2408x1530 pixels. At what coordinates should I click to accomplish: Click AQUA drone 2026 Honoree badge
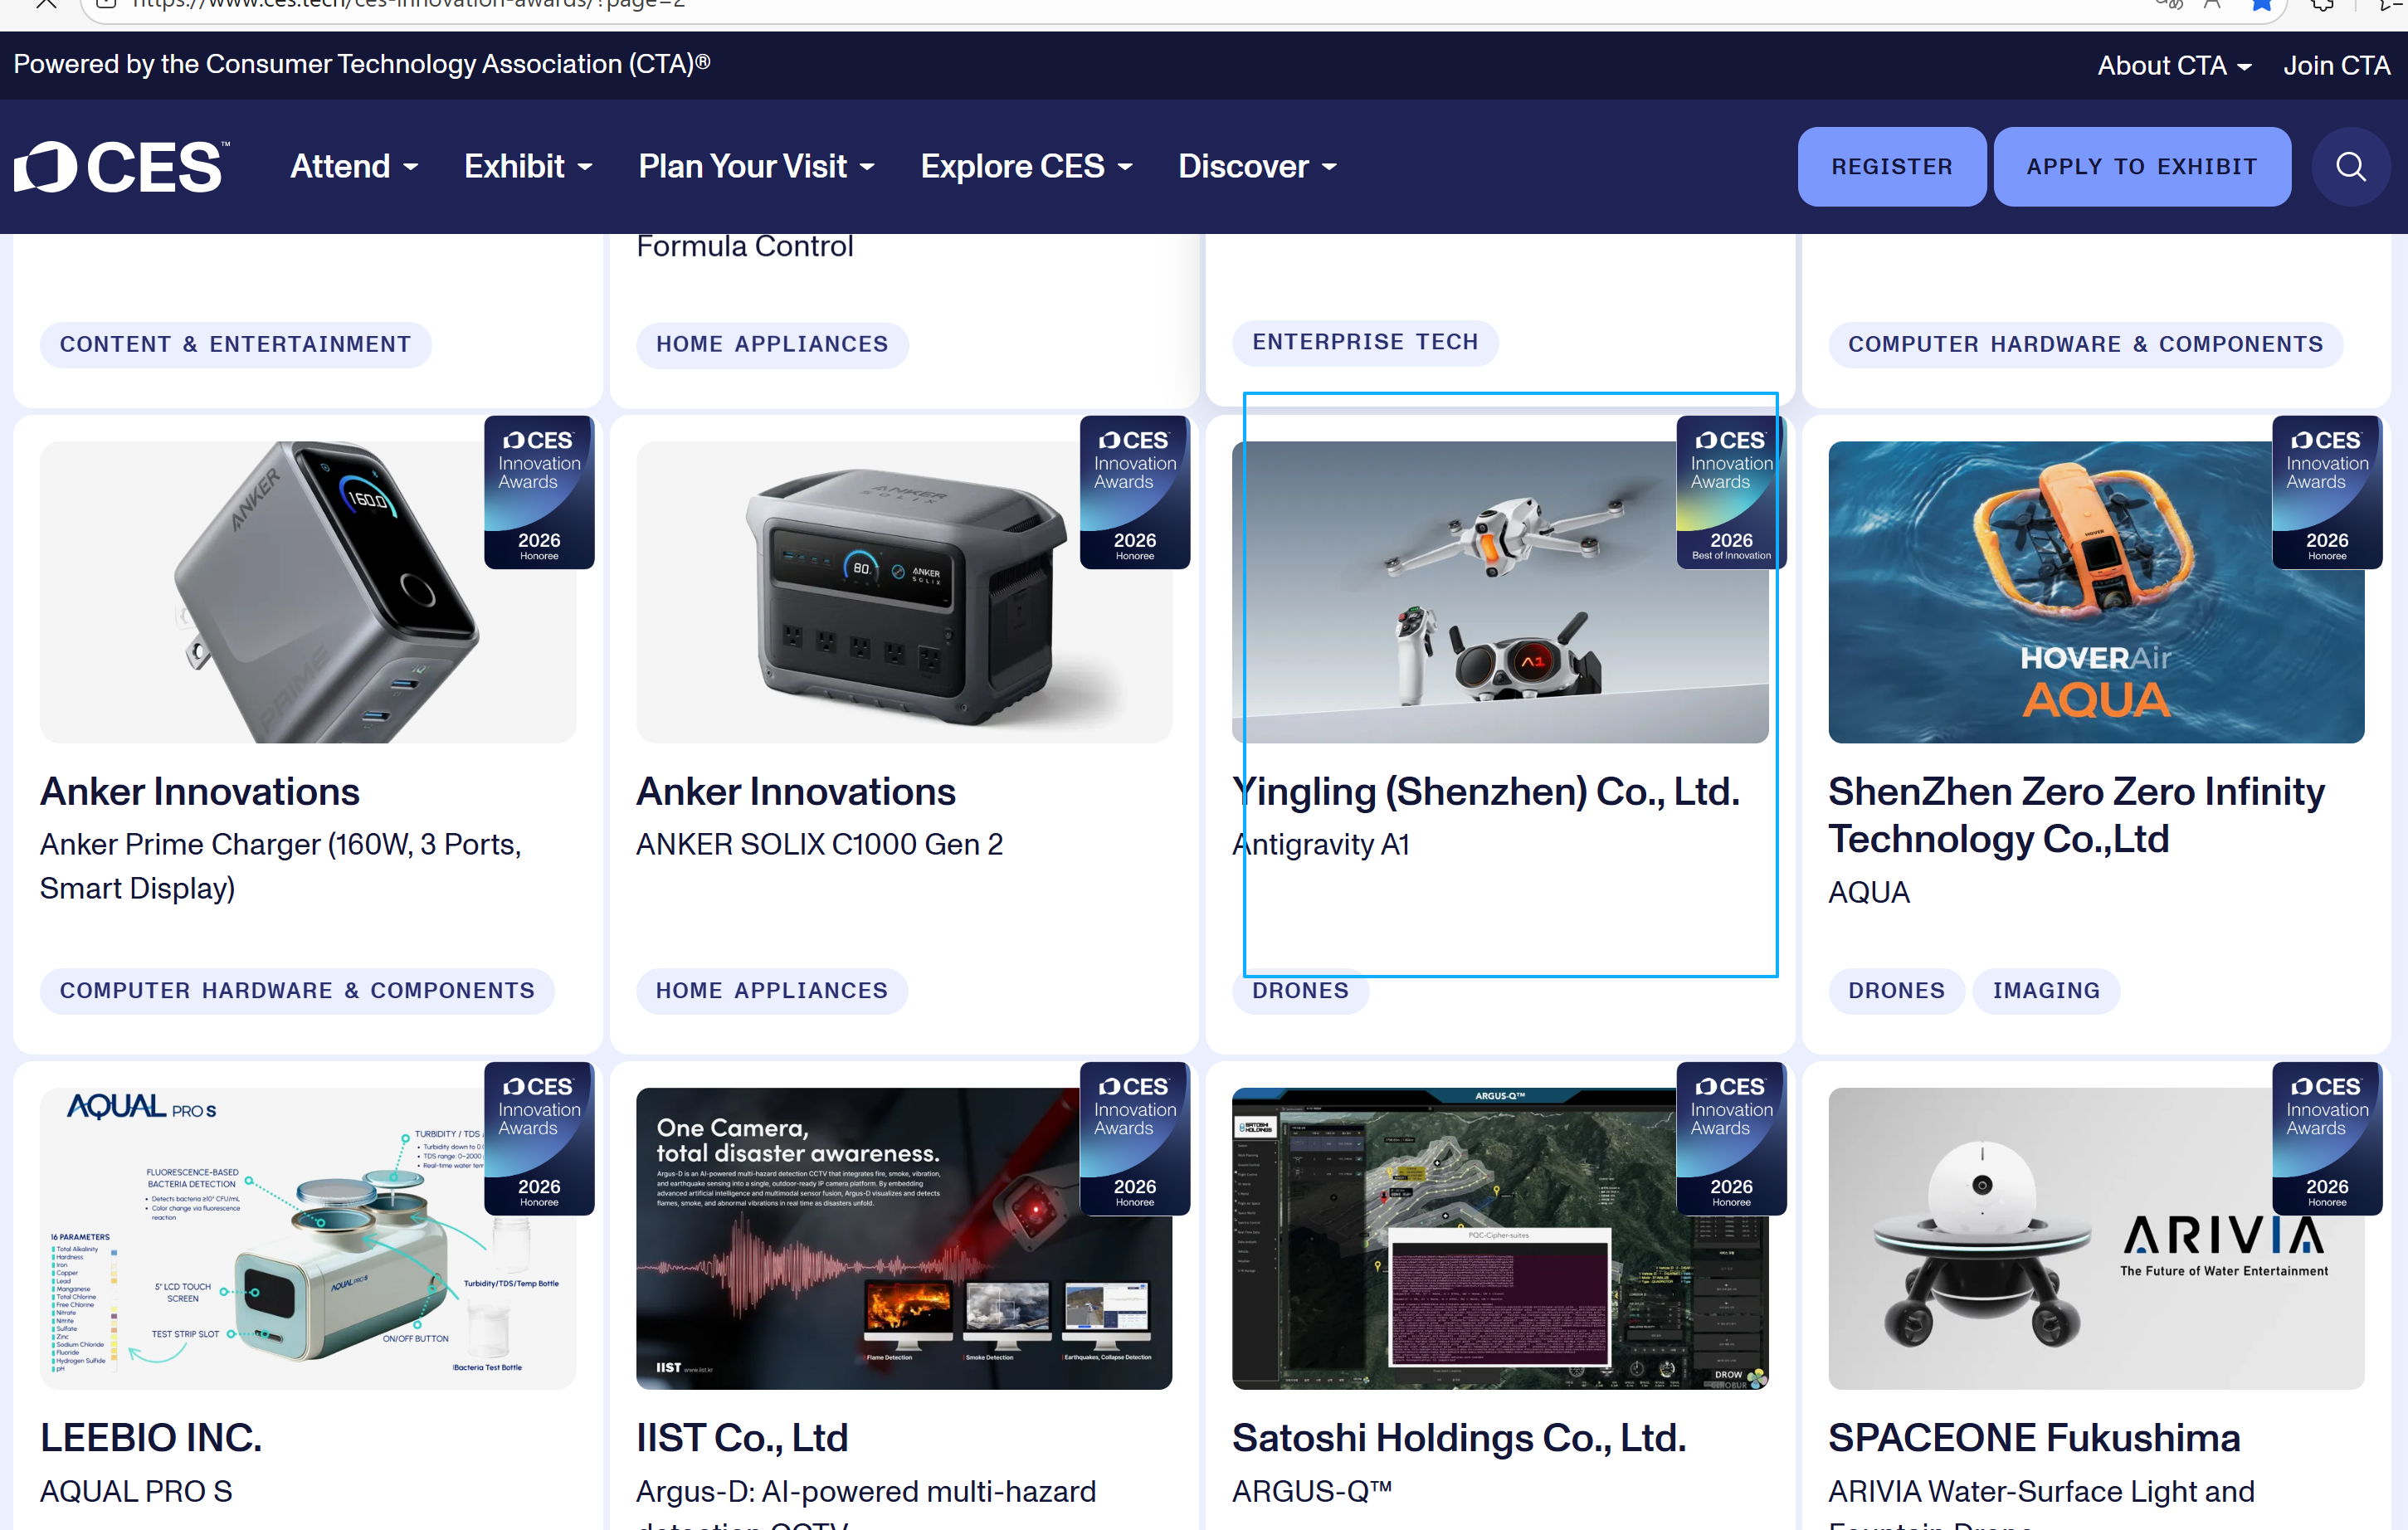point(2326,493)
